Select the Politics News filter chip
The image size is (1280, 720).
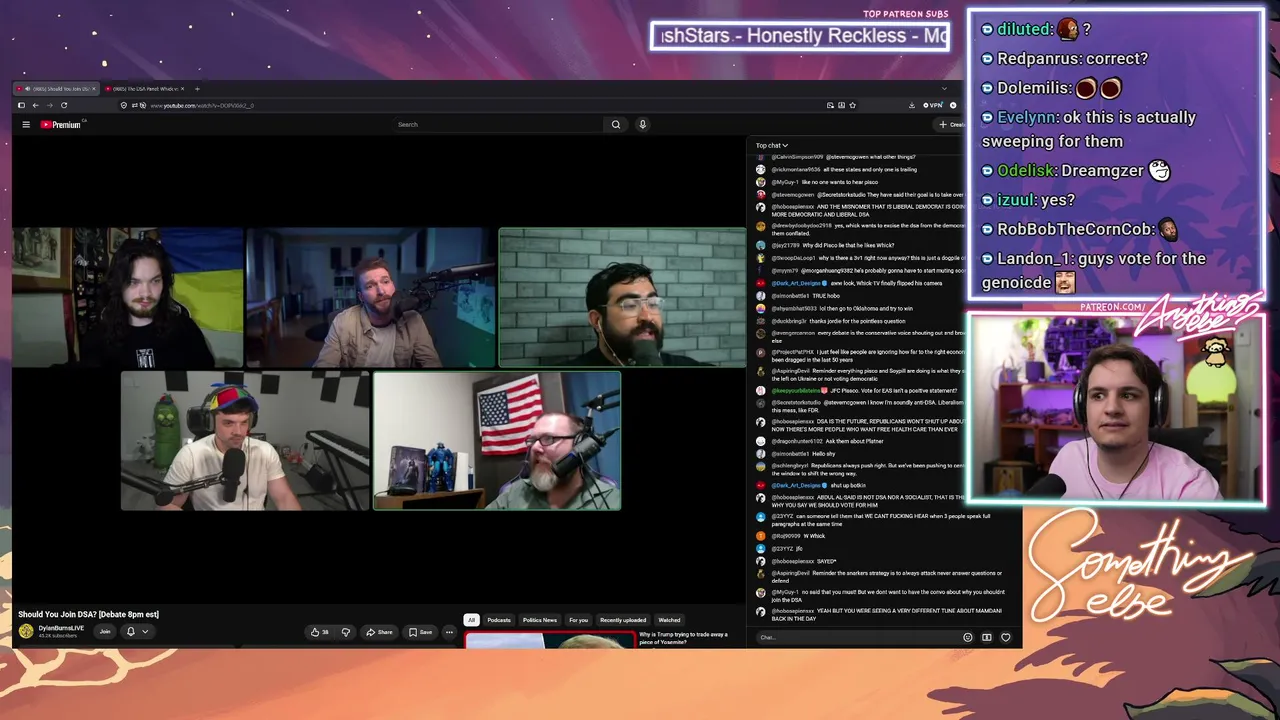(540, 620)
